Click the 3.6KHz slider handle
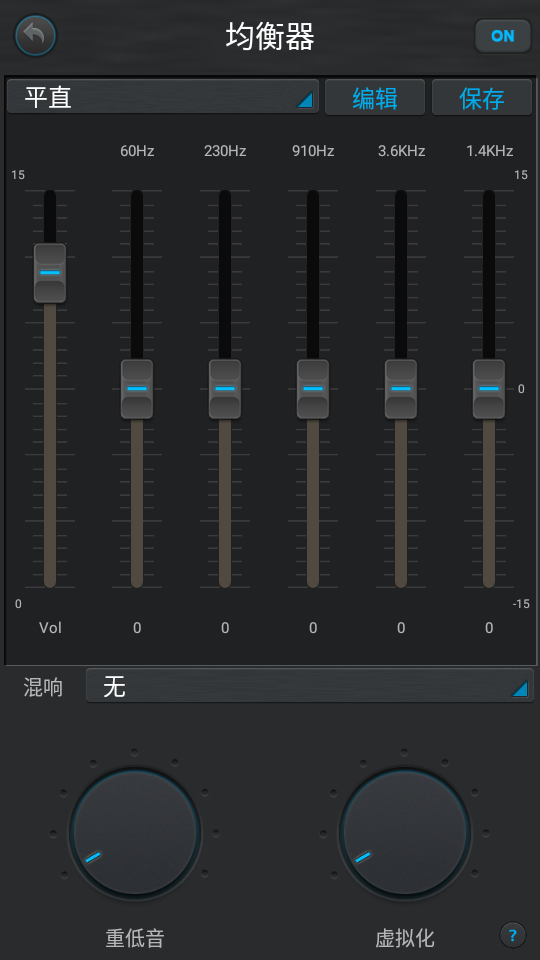The image size is (540, 960). coord(401,389)
